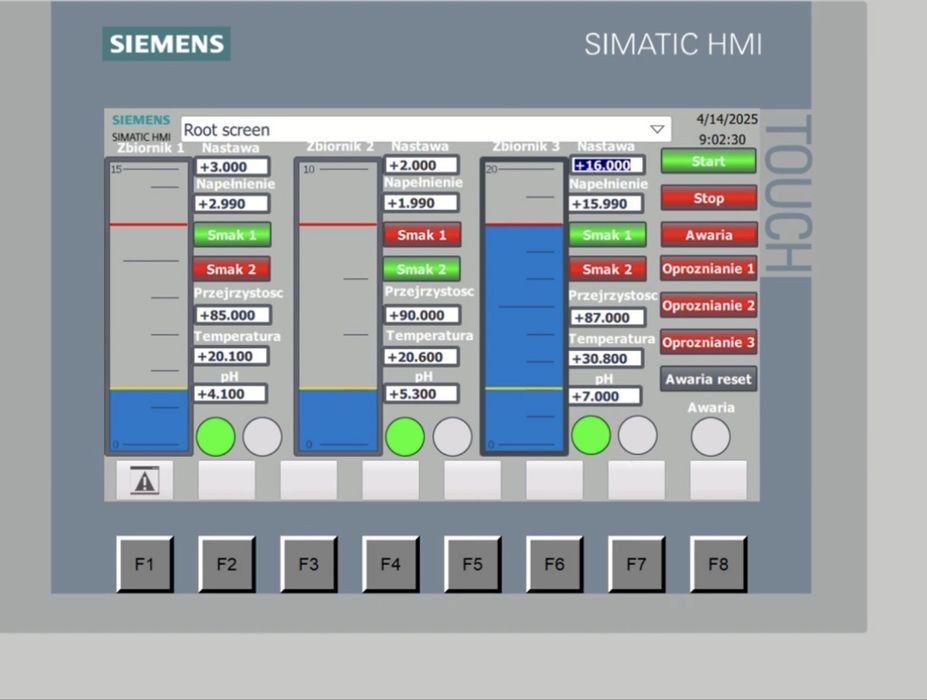Activate Oproznianie 1 button
The height and width of the screenshot is (700, 927).
pyautogui.click(x=708, y=268)
